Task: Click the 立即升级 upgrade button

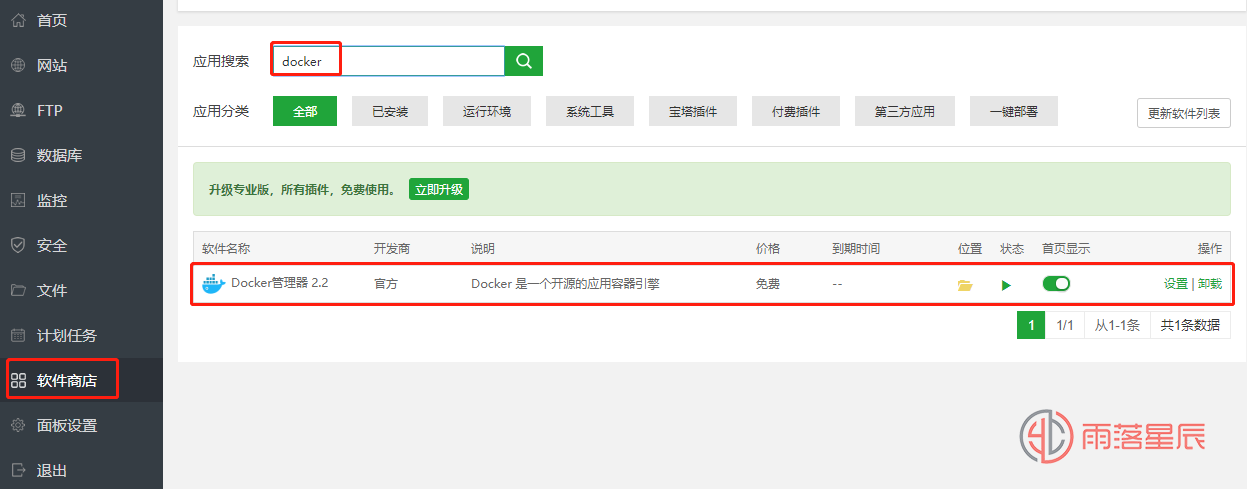Action: point(439,189)
